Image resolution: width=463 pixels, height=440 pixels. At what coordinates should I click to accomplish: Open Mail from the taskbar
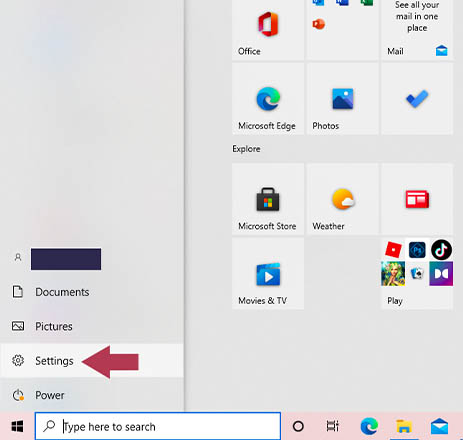coord(439,426)
